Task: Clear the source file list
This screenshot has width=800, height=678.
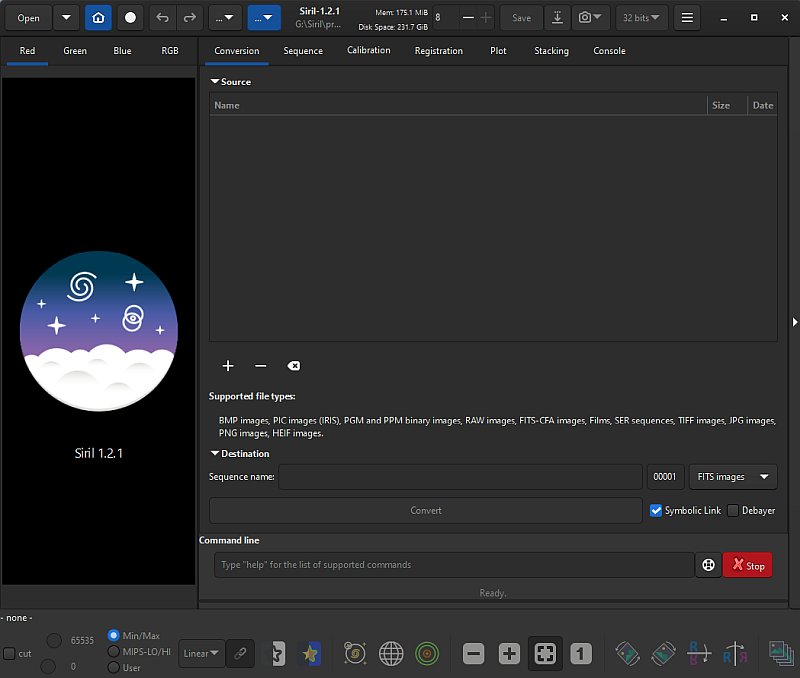Action: pos(293,366)
